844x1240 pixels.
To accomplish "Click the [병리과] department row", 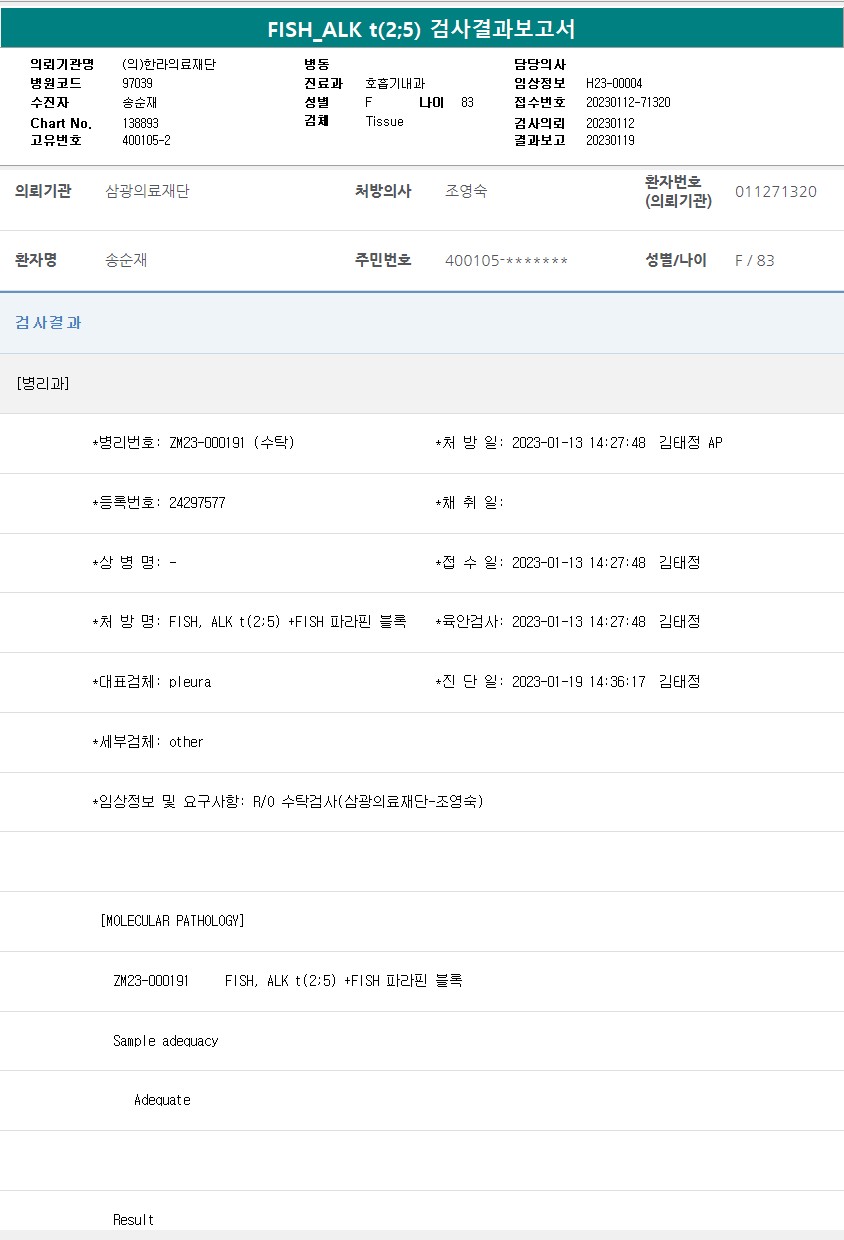I will click(43, 383).
